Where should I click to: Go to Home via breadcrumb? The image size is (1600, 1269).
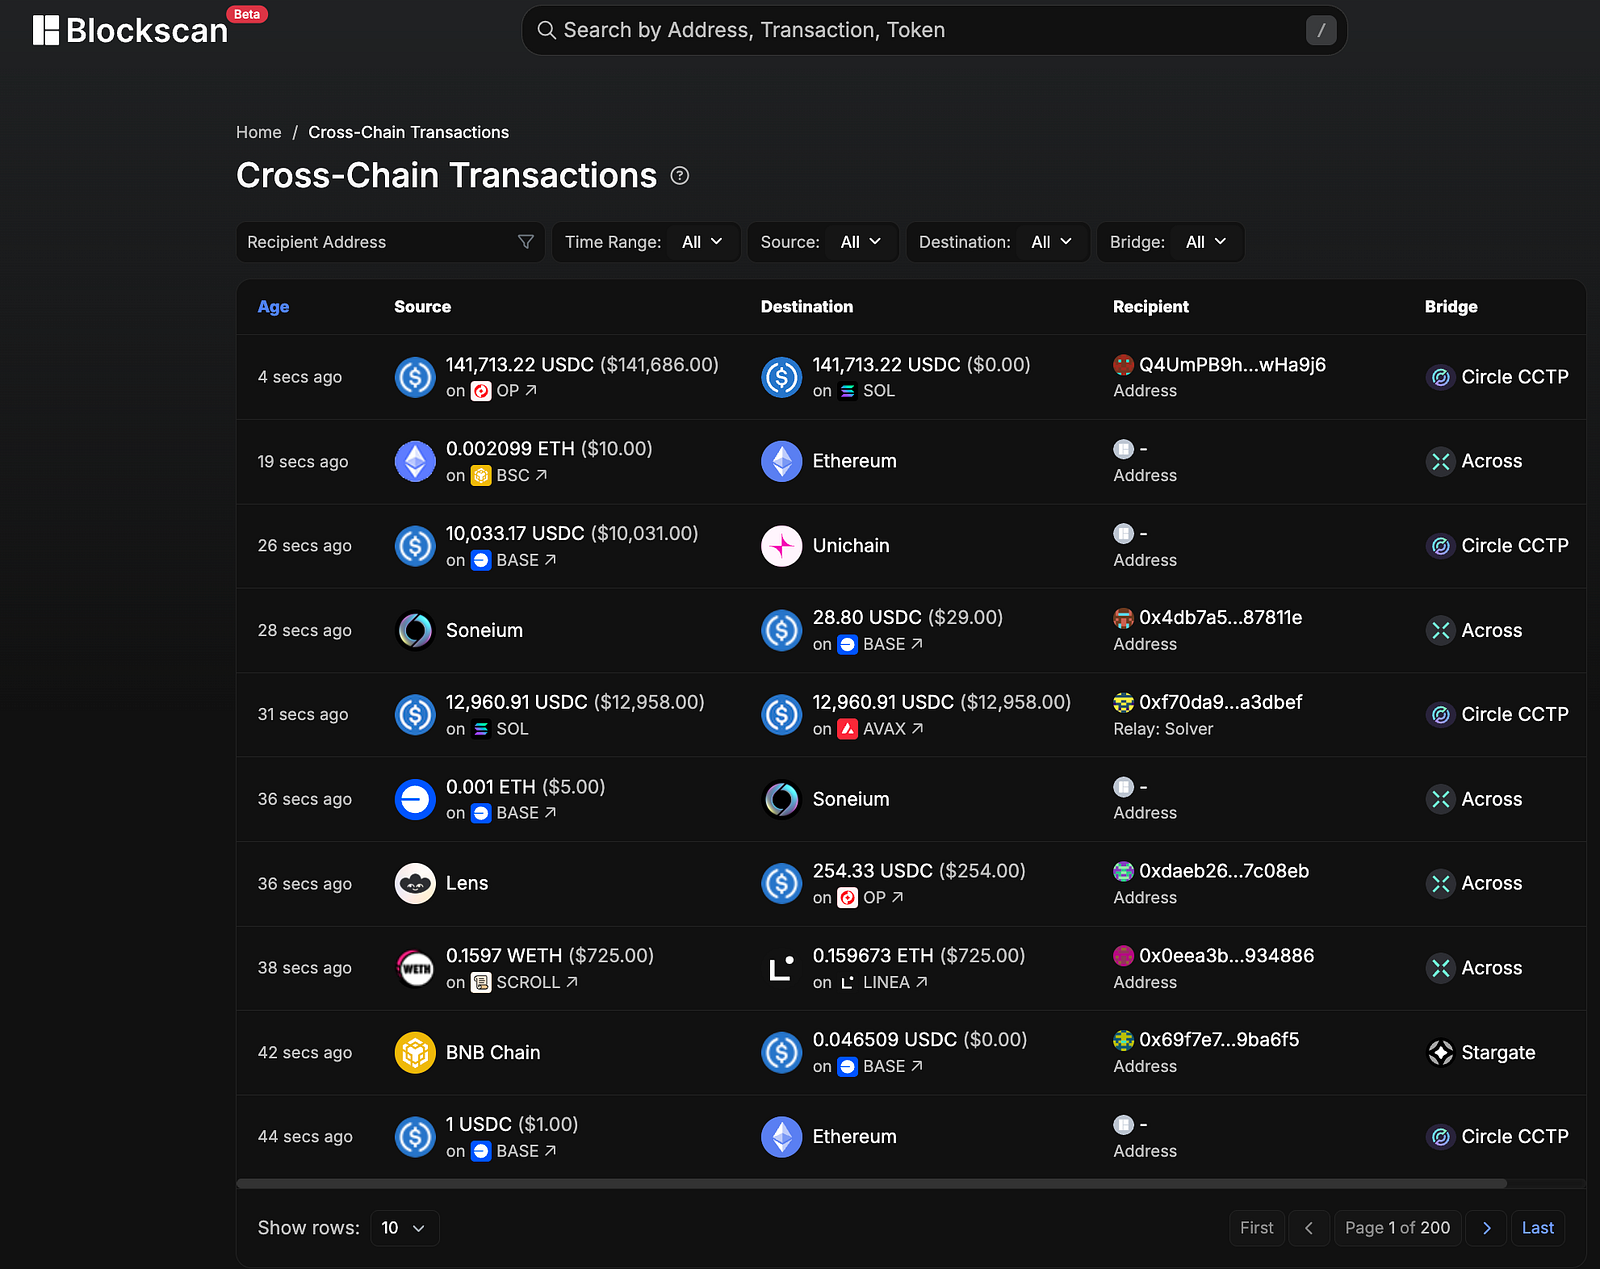[258, 132]
